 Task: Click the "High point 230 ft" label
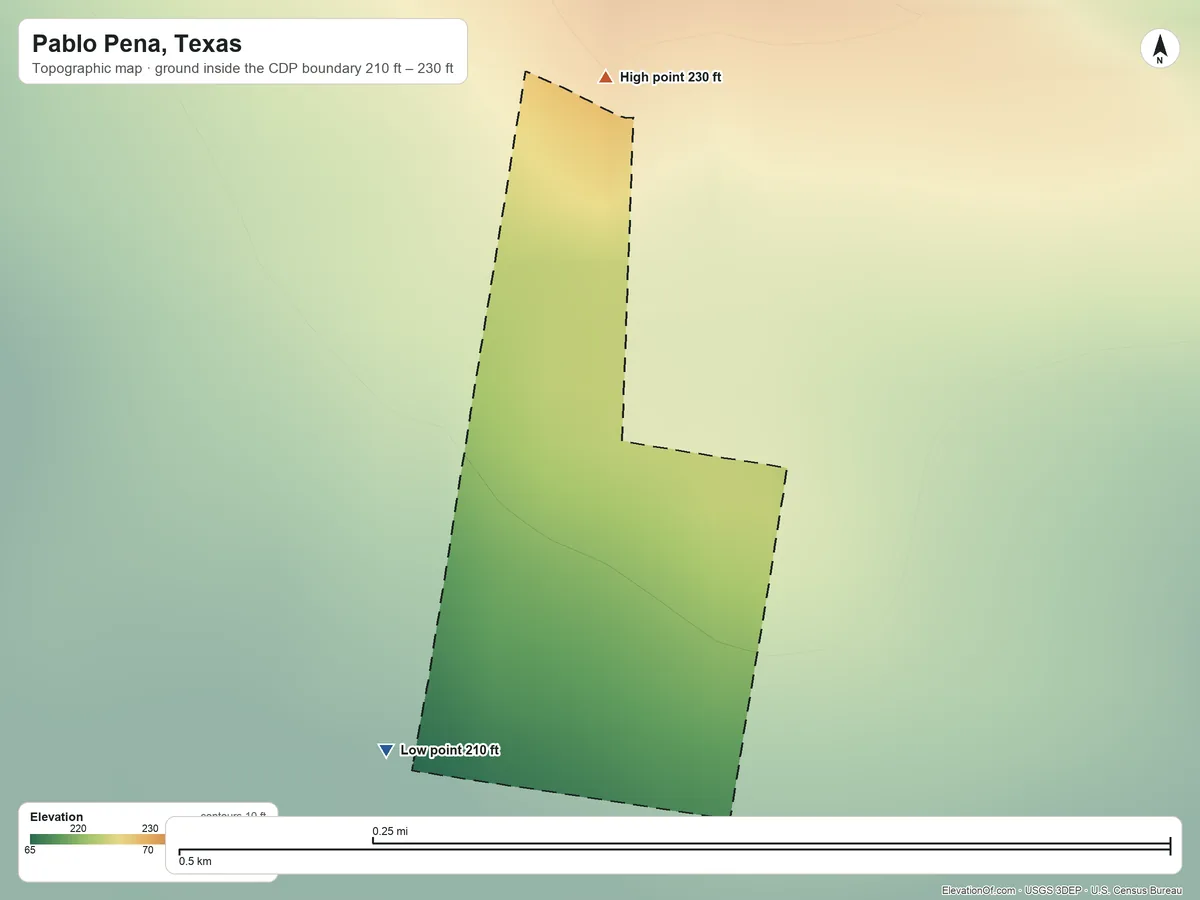(x=670, y=77)
